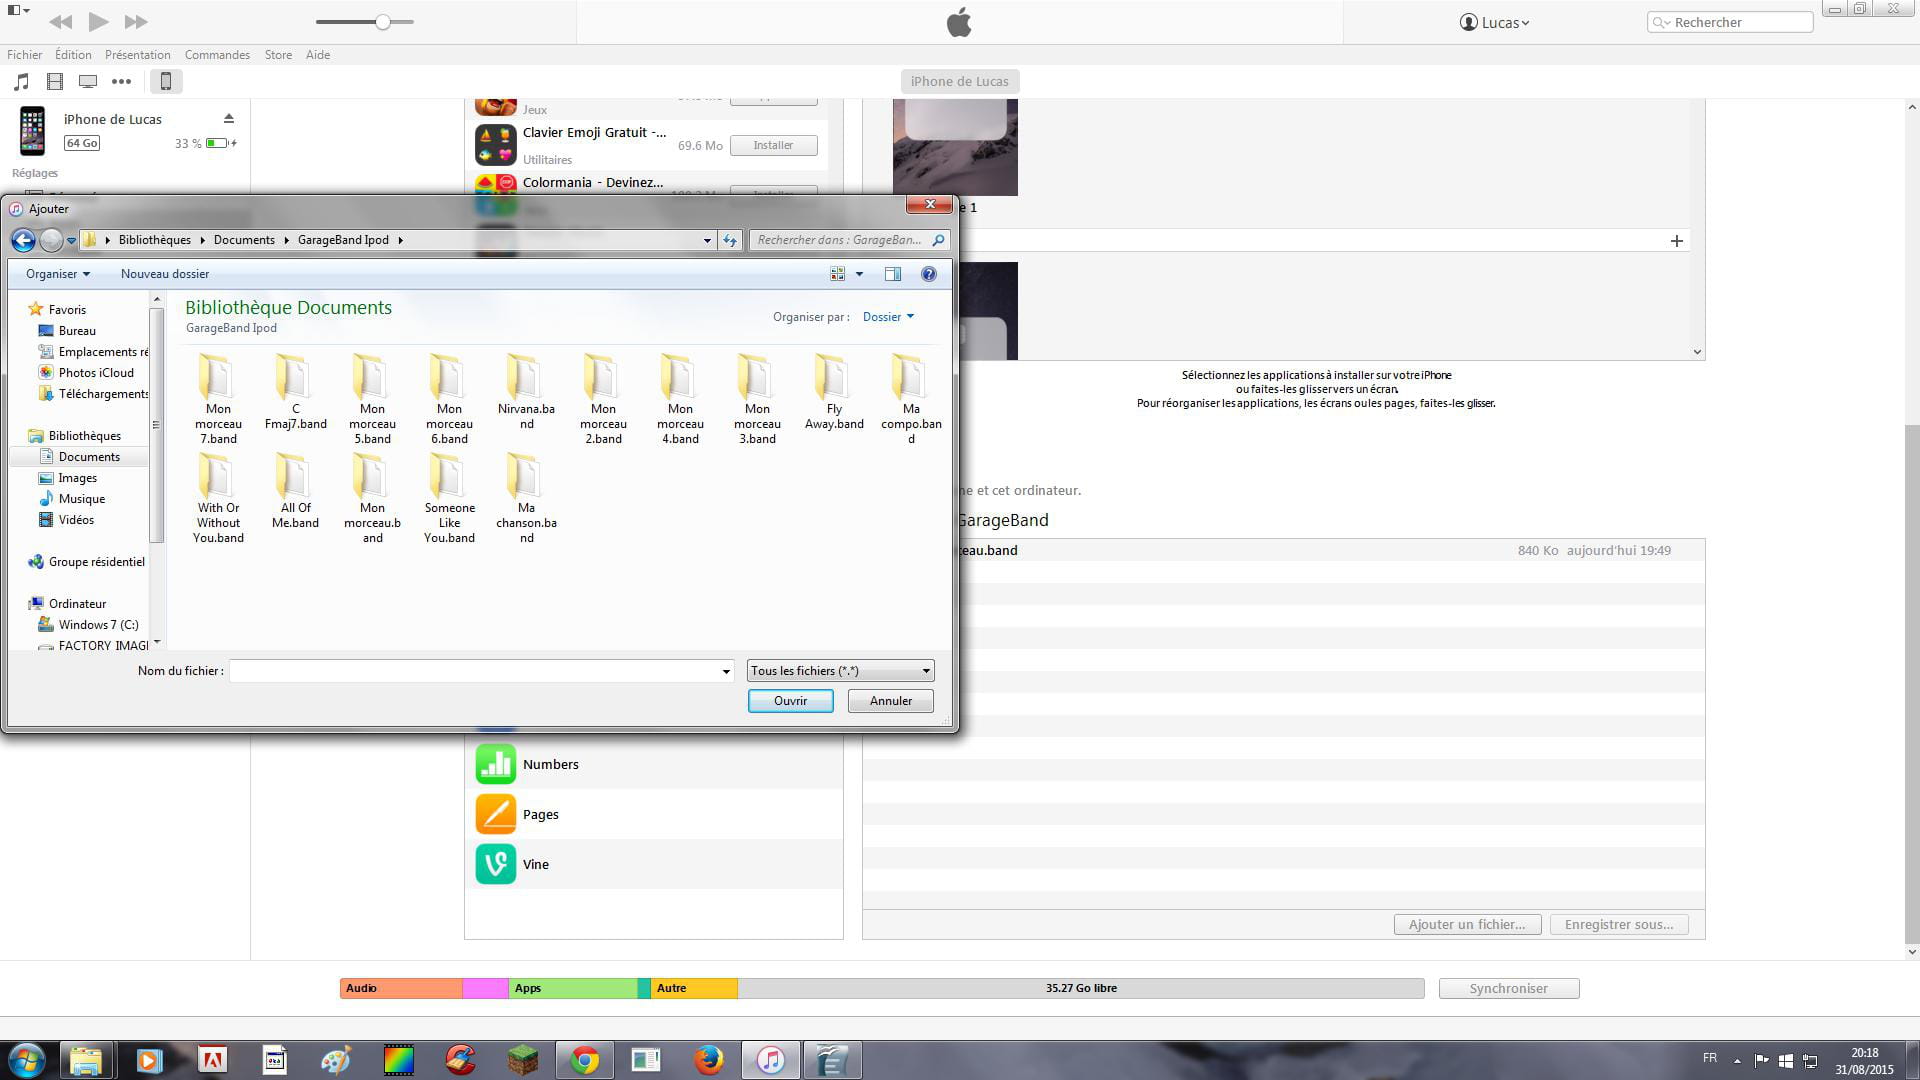
Task: Open the Vine app entry
Action: pos(535,864)
